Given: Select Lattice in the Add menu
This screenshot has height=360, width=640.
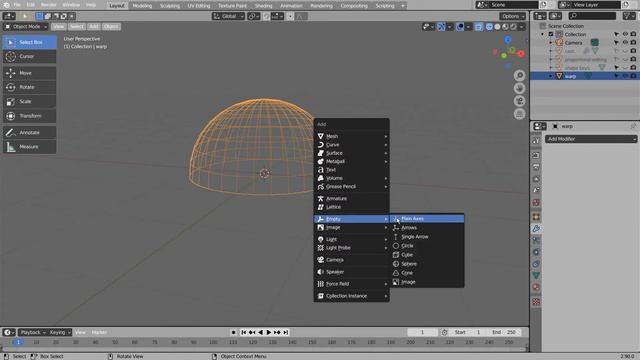Looking at the screenshot, I should pos(351,207).
